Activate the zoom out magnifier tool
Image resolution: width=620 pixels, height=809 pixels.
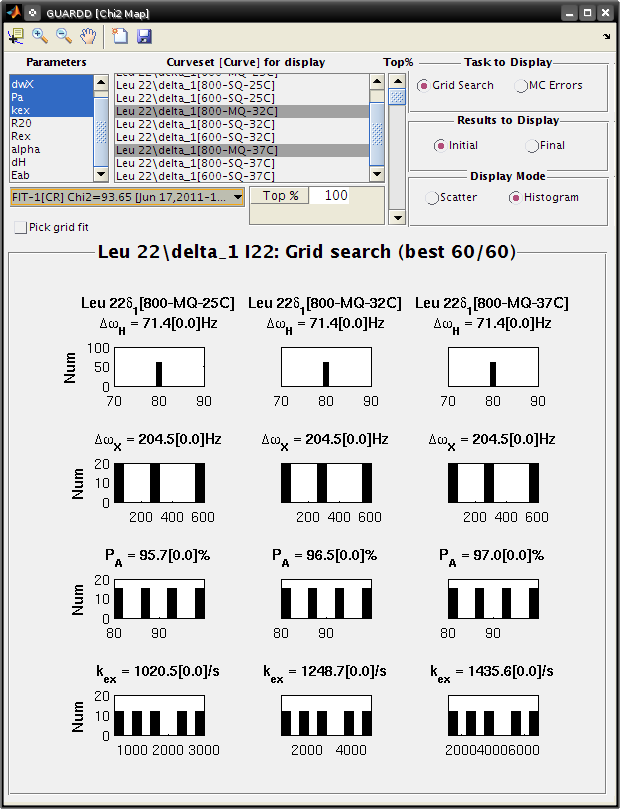pyautogui.click(x=64, y=36)
